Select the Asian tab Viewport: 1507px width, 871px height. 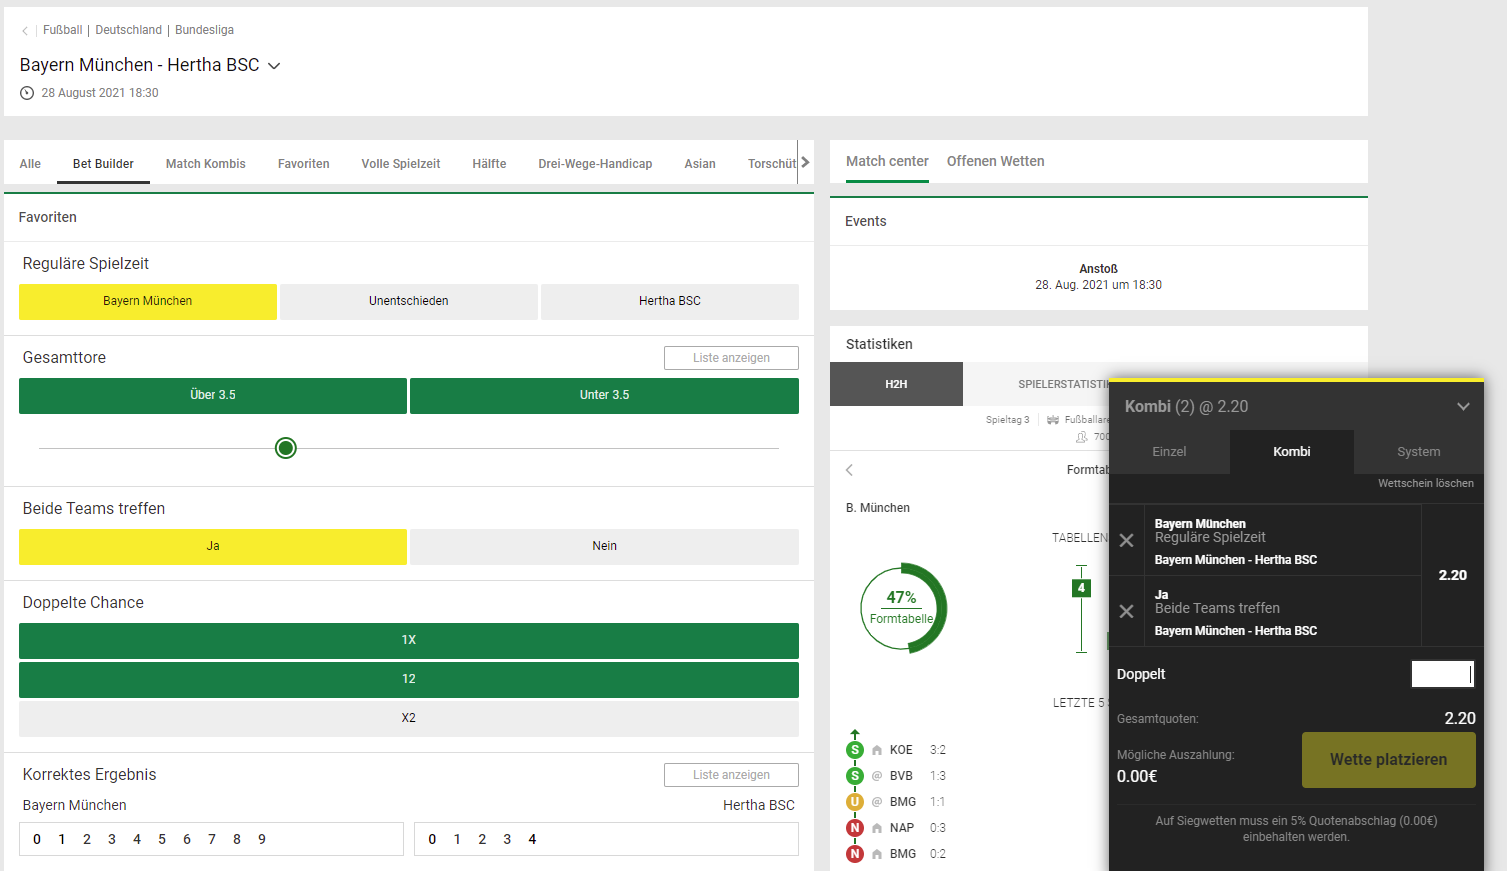(699, 164)
